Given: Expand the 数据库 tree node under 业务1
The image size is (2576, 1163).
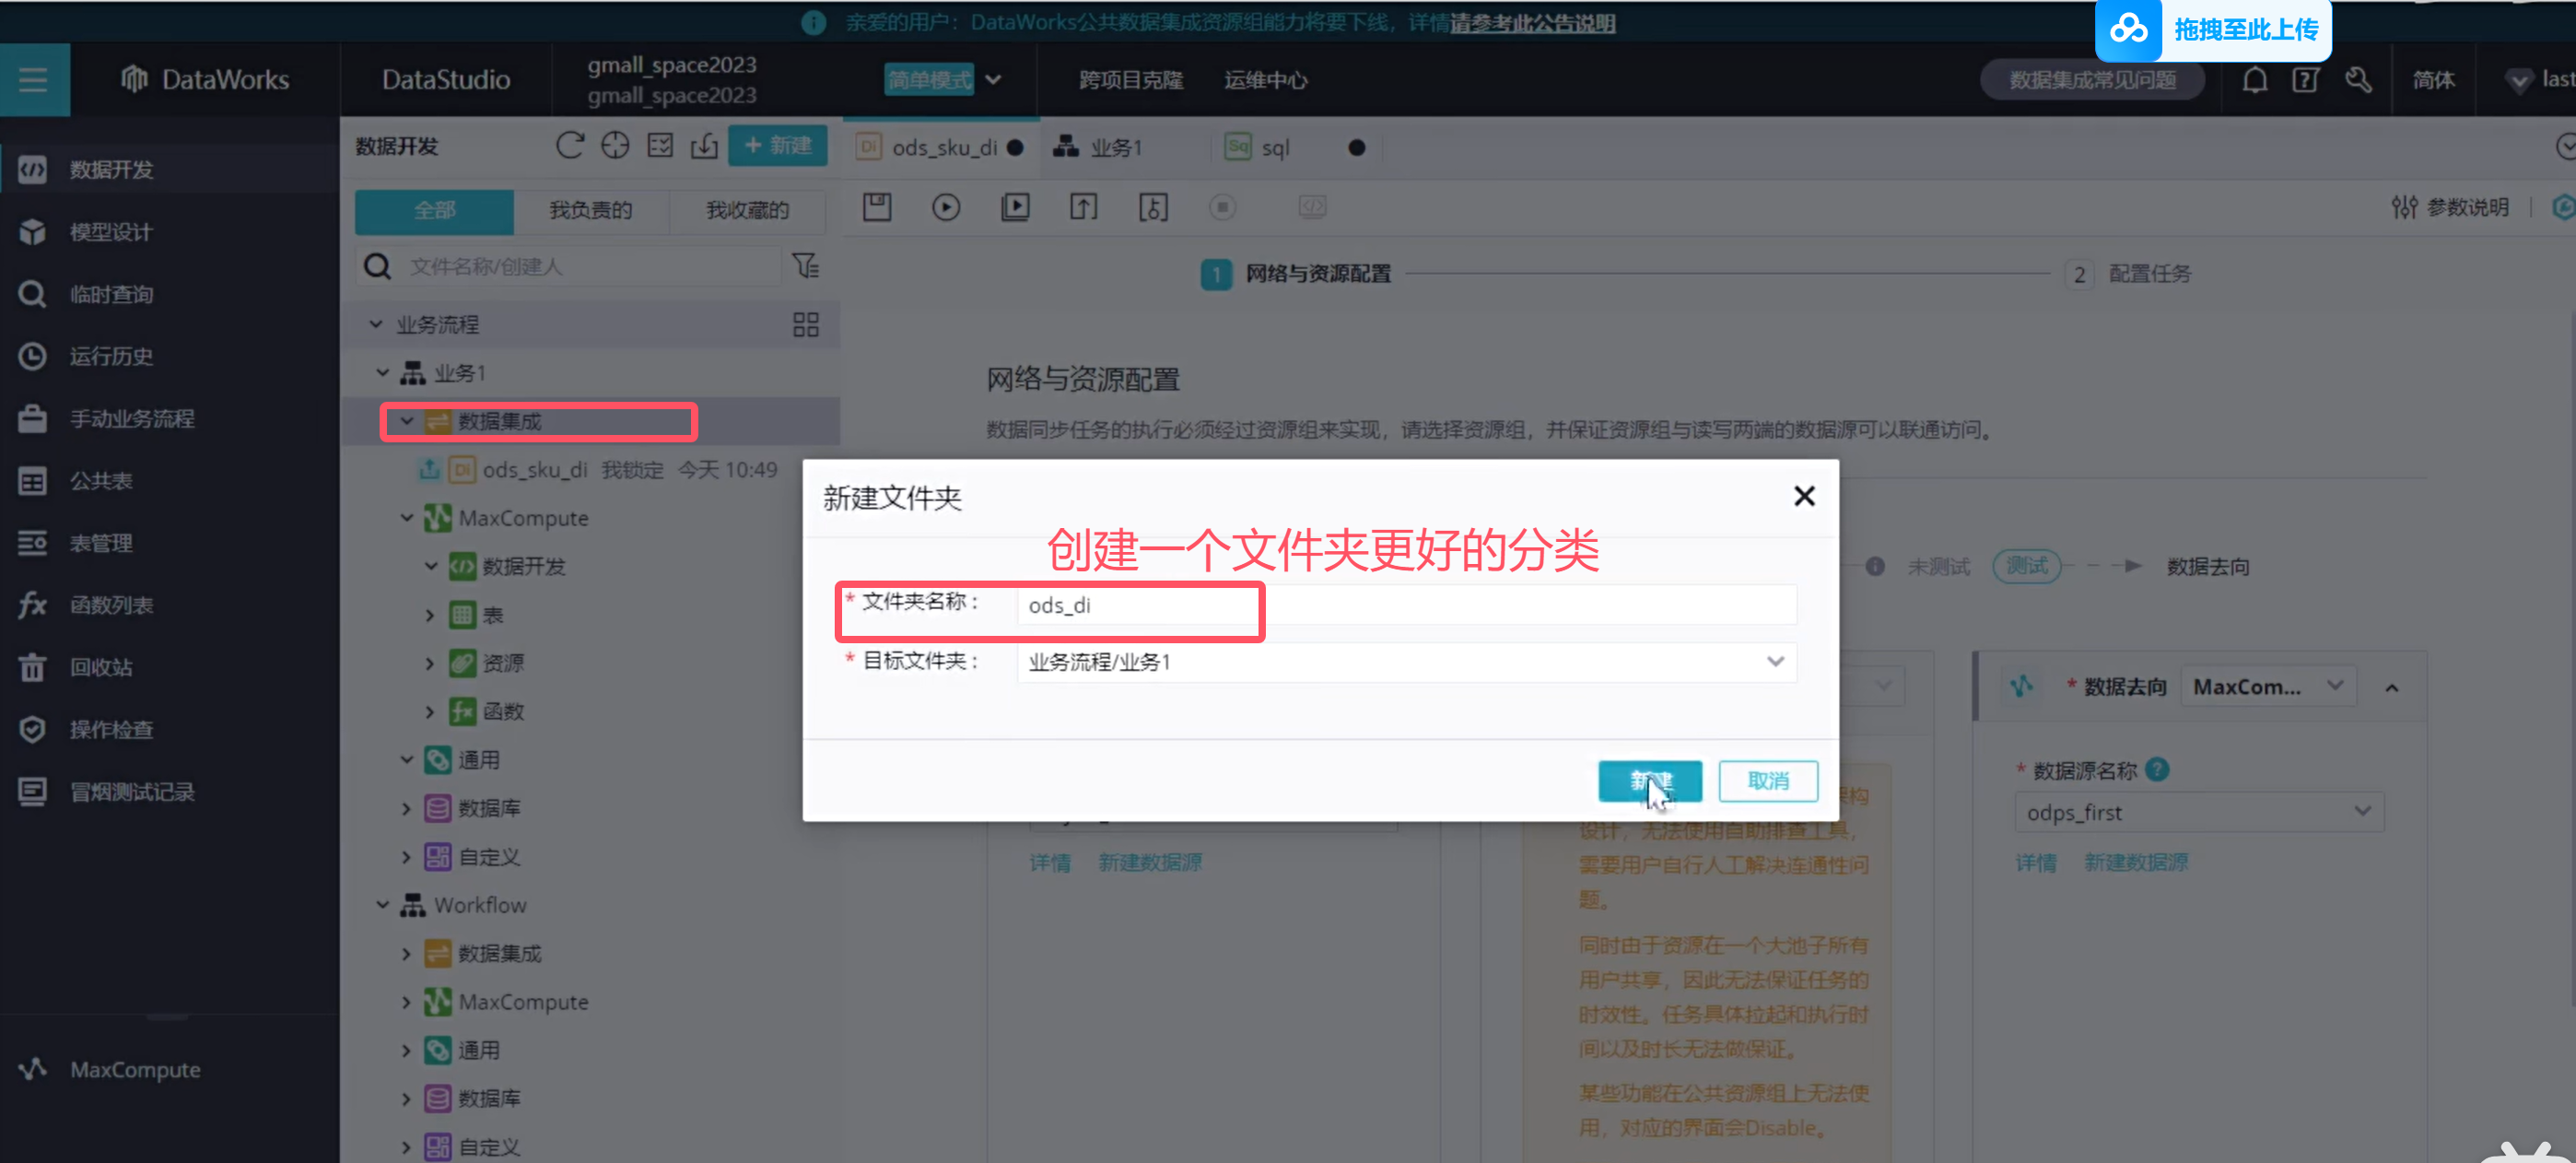Looking at the screenshot, I should [x=406, y=808].
